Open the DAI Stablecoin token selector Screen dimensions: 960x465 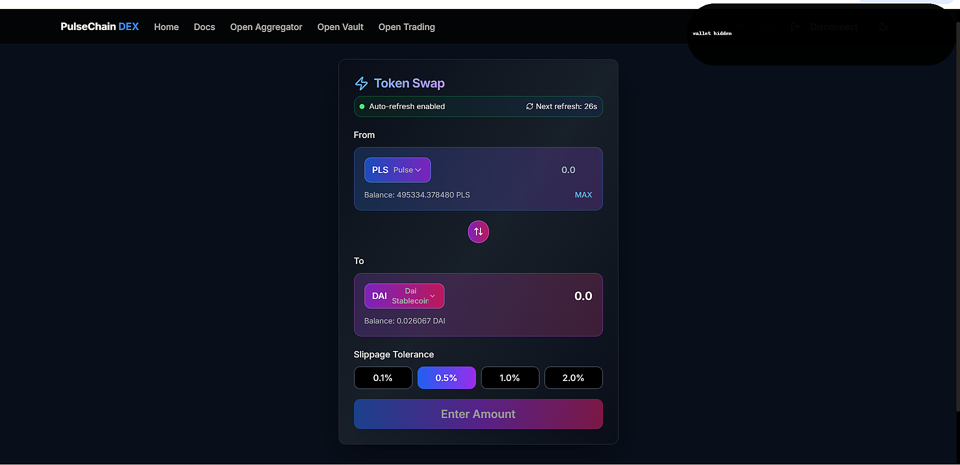[x=404, y=296]
